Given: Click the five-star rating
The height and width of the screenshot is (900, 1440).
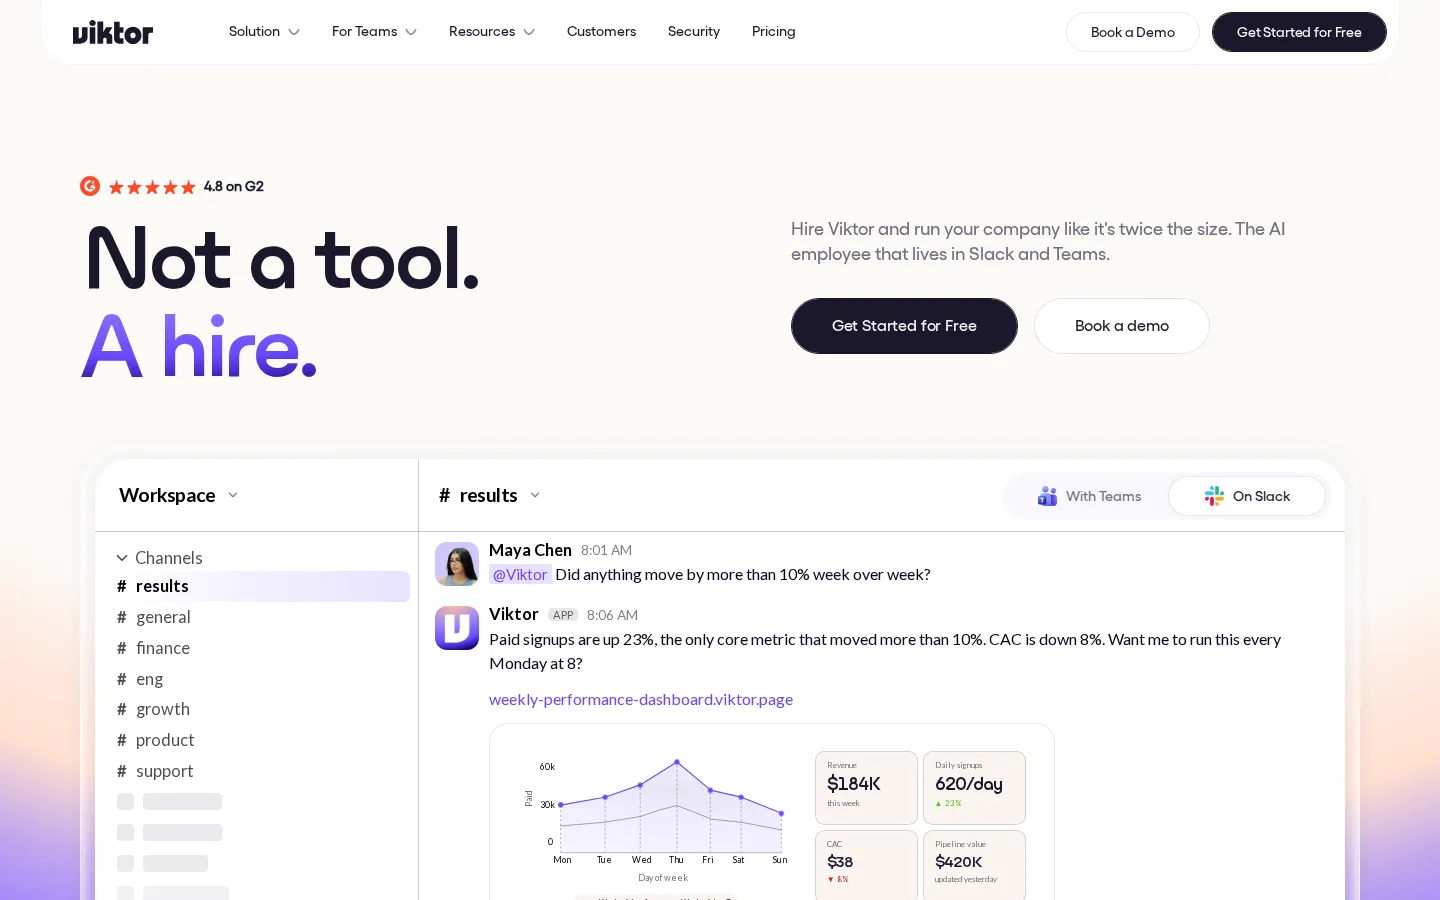Looking at the screenshot, I should [152, 187].
